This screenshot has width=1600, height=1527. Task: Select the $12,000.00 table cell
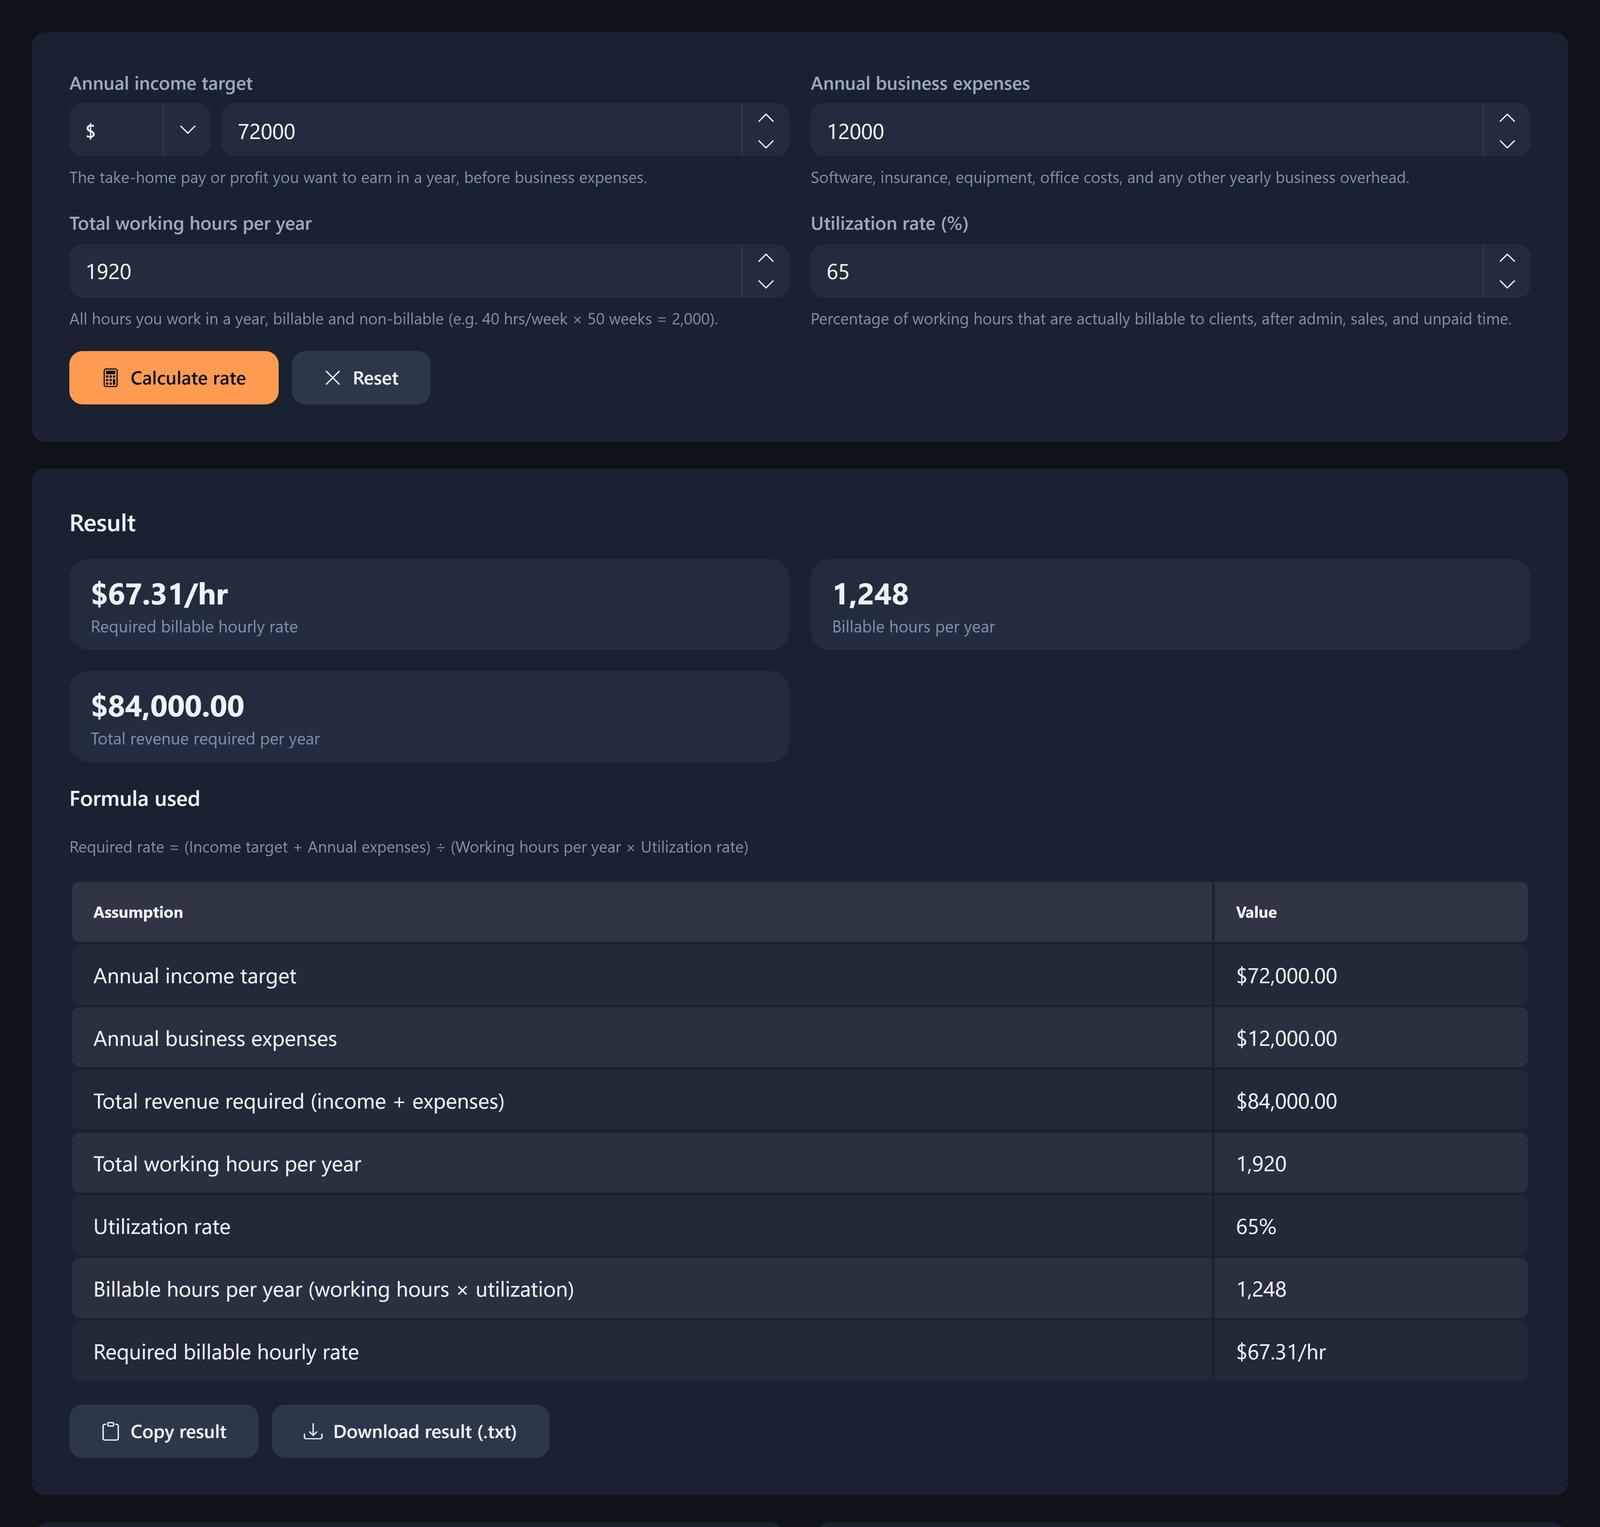click(1371, 1038)
